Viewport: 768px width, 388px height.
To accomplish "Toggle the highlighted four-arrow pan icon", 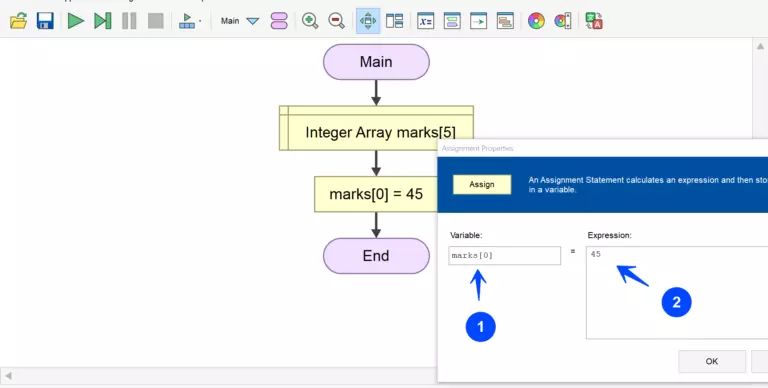I will 368,21.
